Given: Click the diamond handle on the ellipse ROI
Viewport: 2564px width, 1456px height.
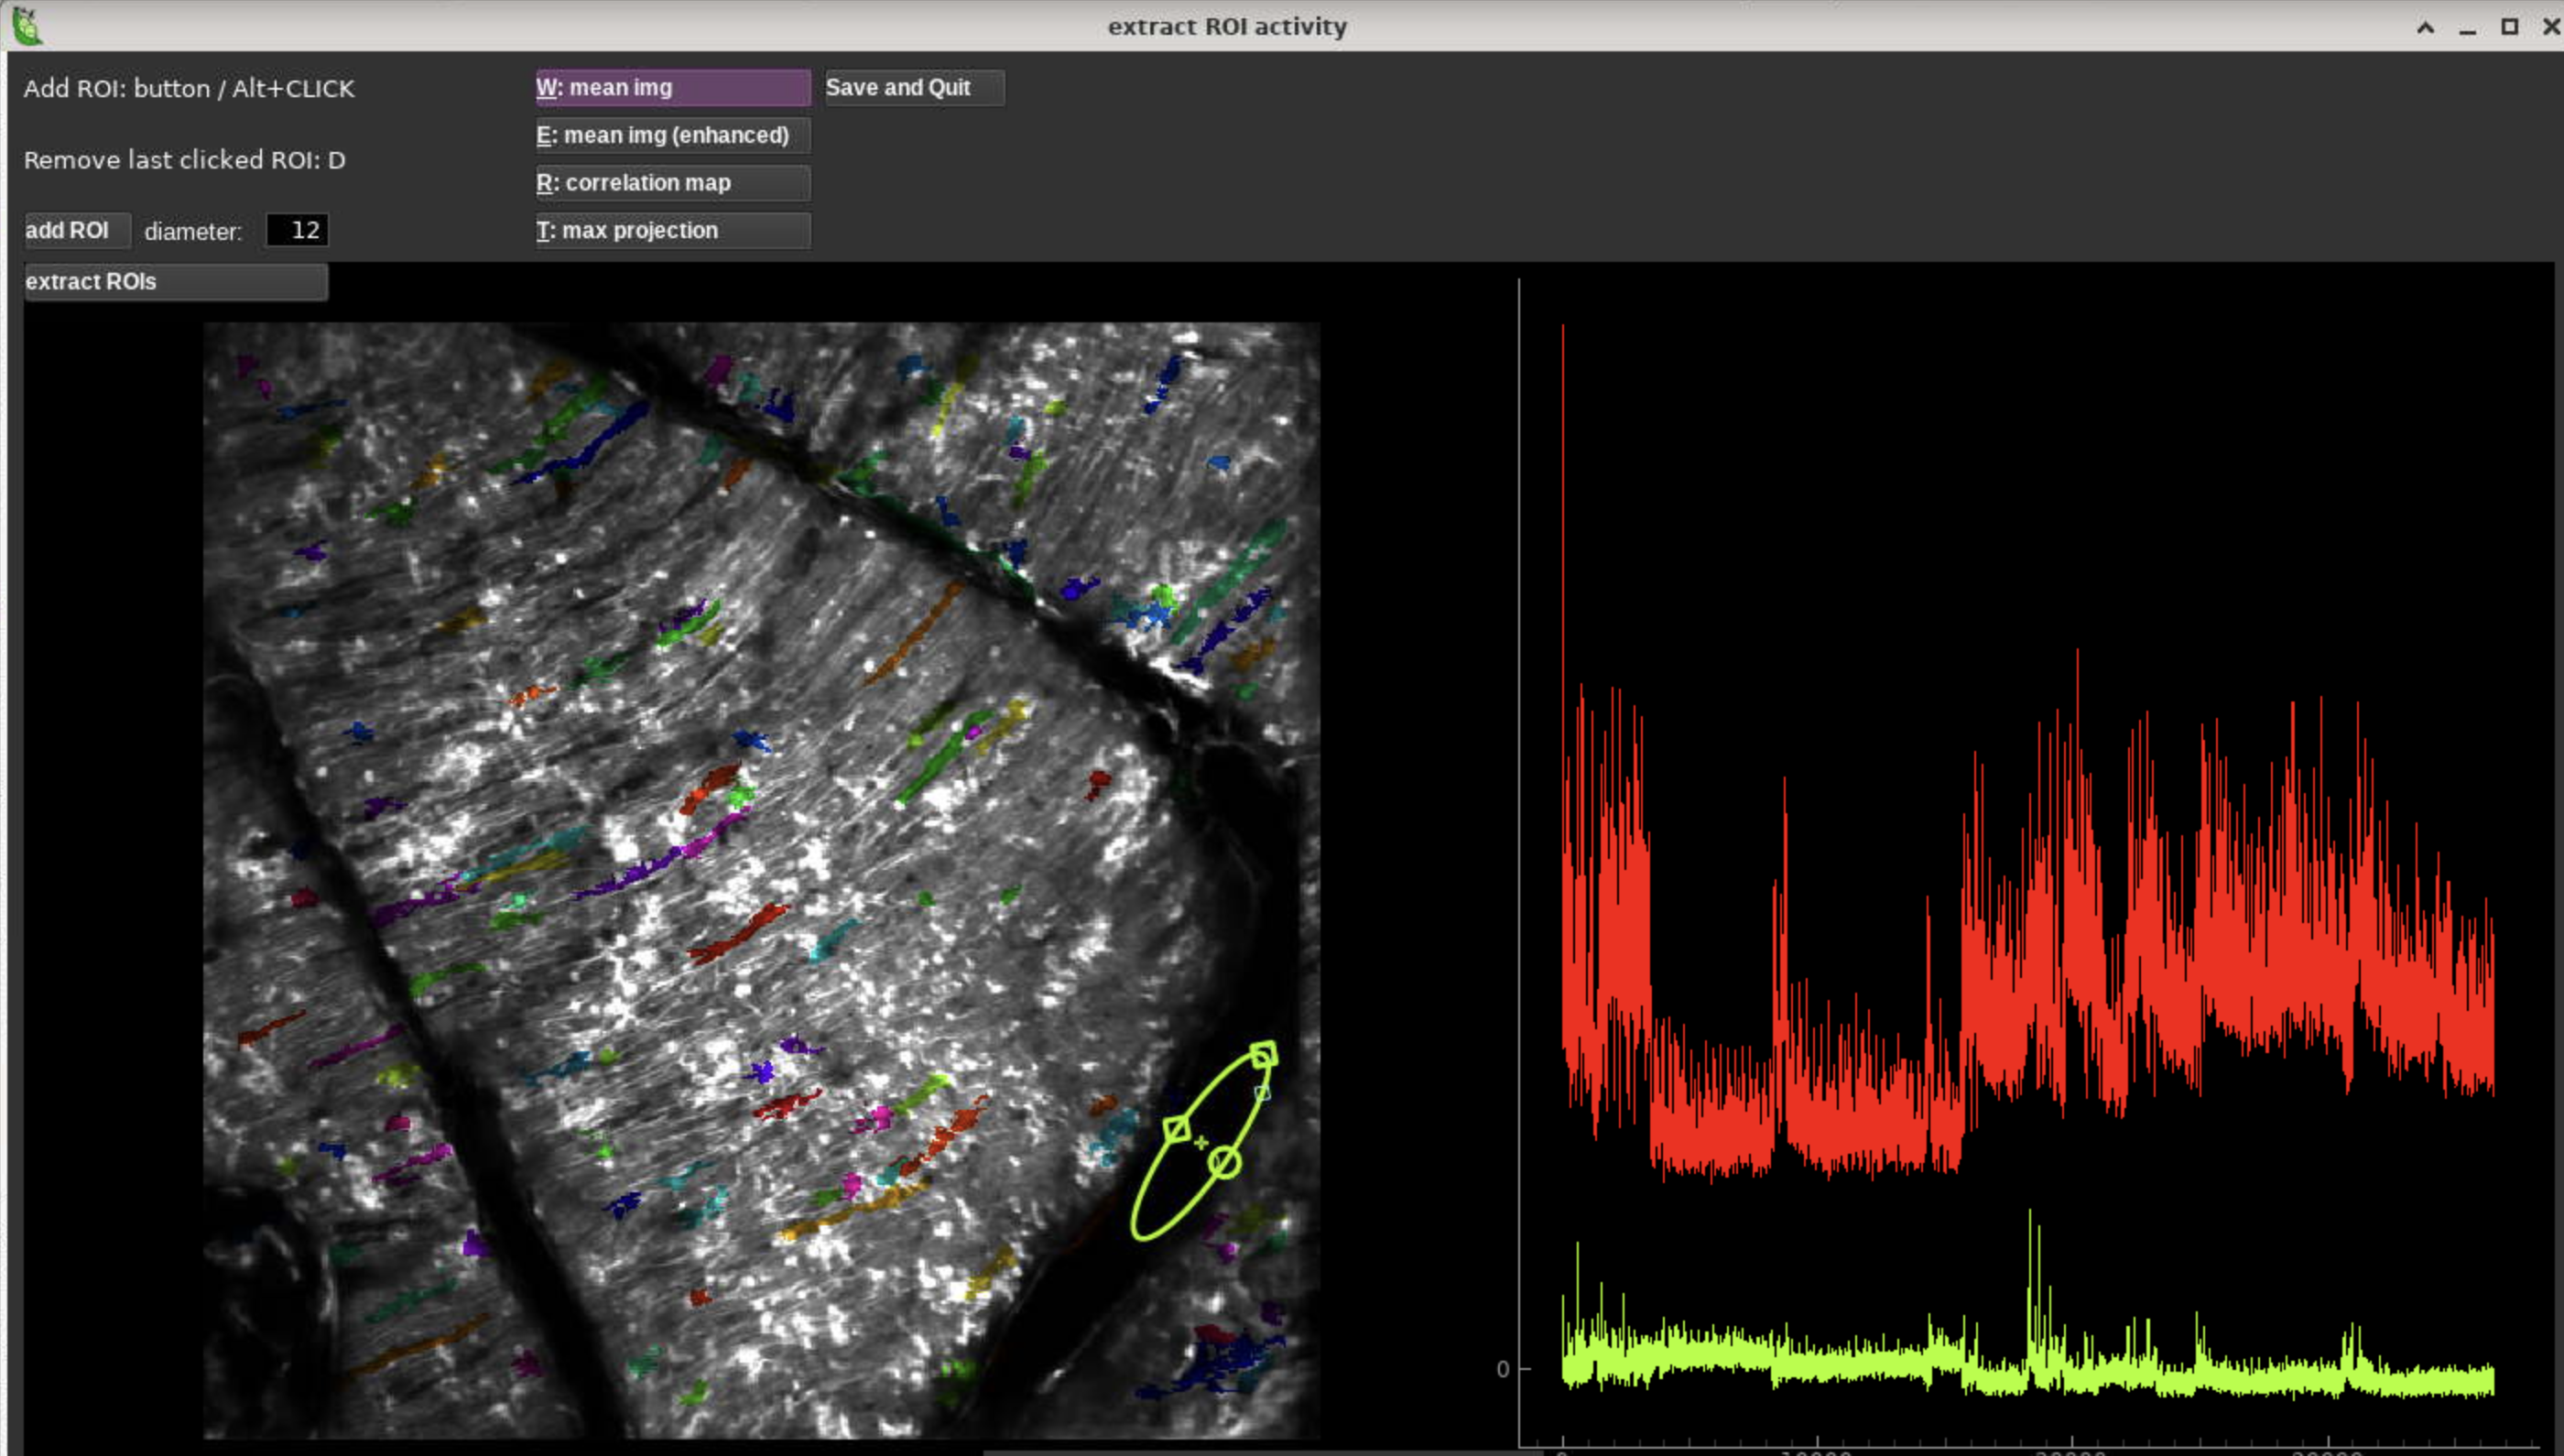Looking at the screenshot, I should tap(1177, 1130).
